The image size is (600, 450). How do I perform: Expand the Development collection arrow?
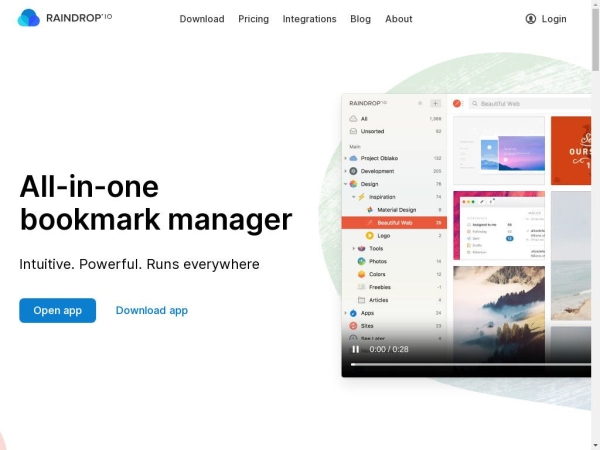click(x=345, y=171)
